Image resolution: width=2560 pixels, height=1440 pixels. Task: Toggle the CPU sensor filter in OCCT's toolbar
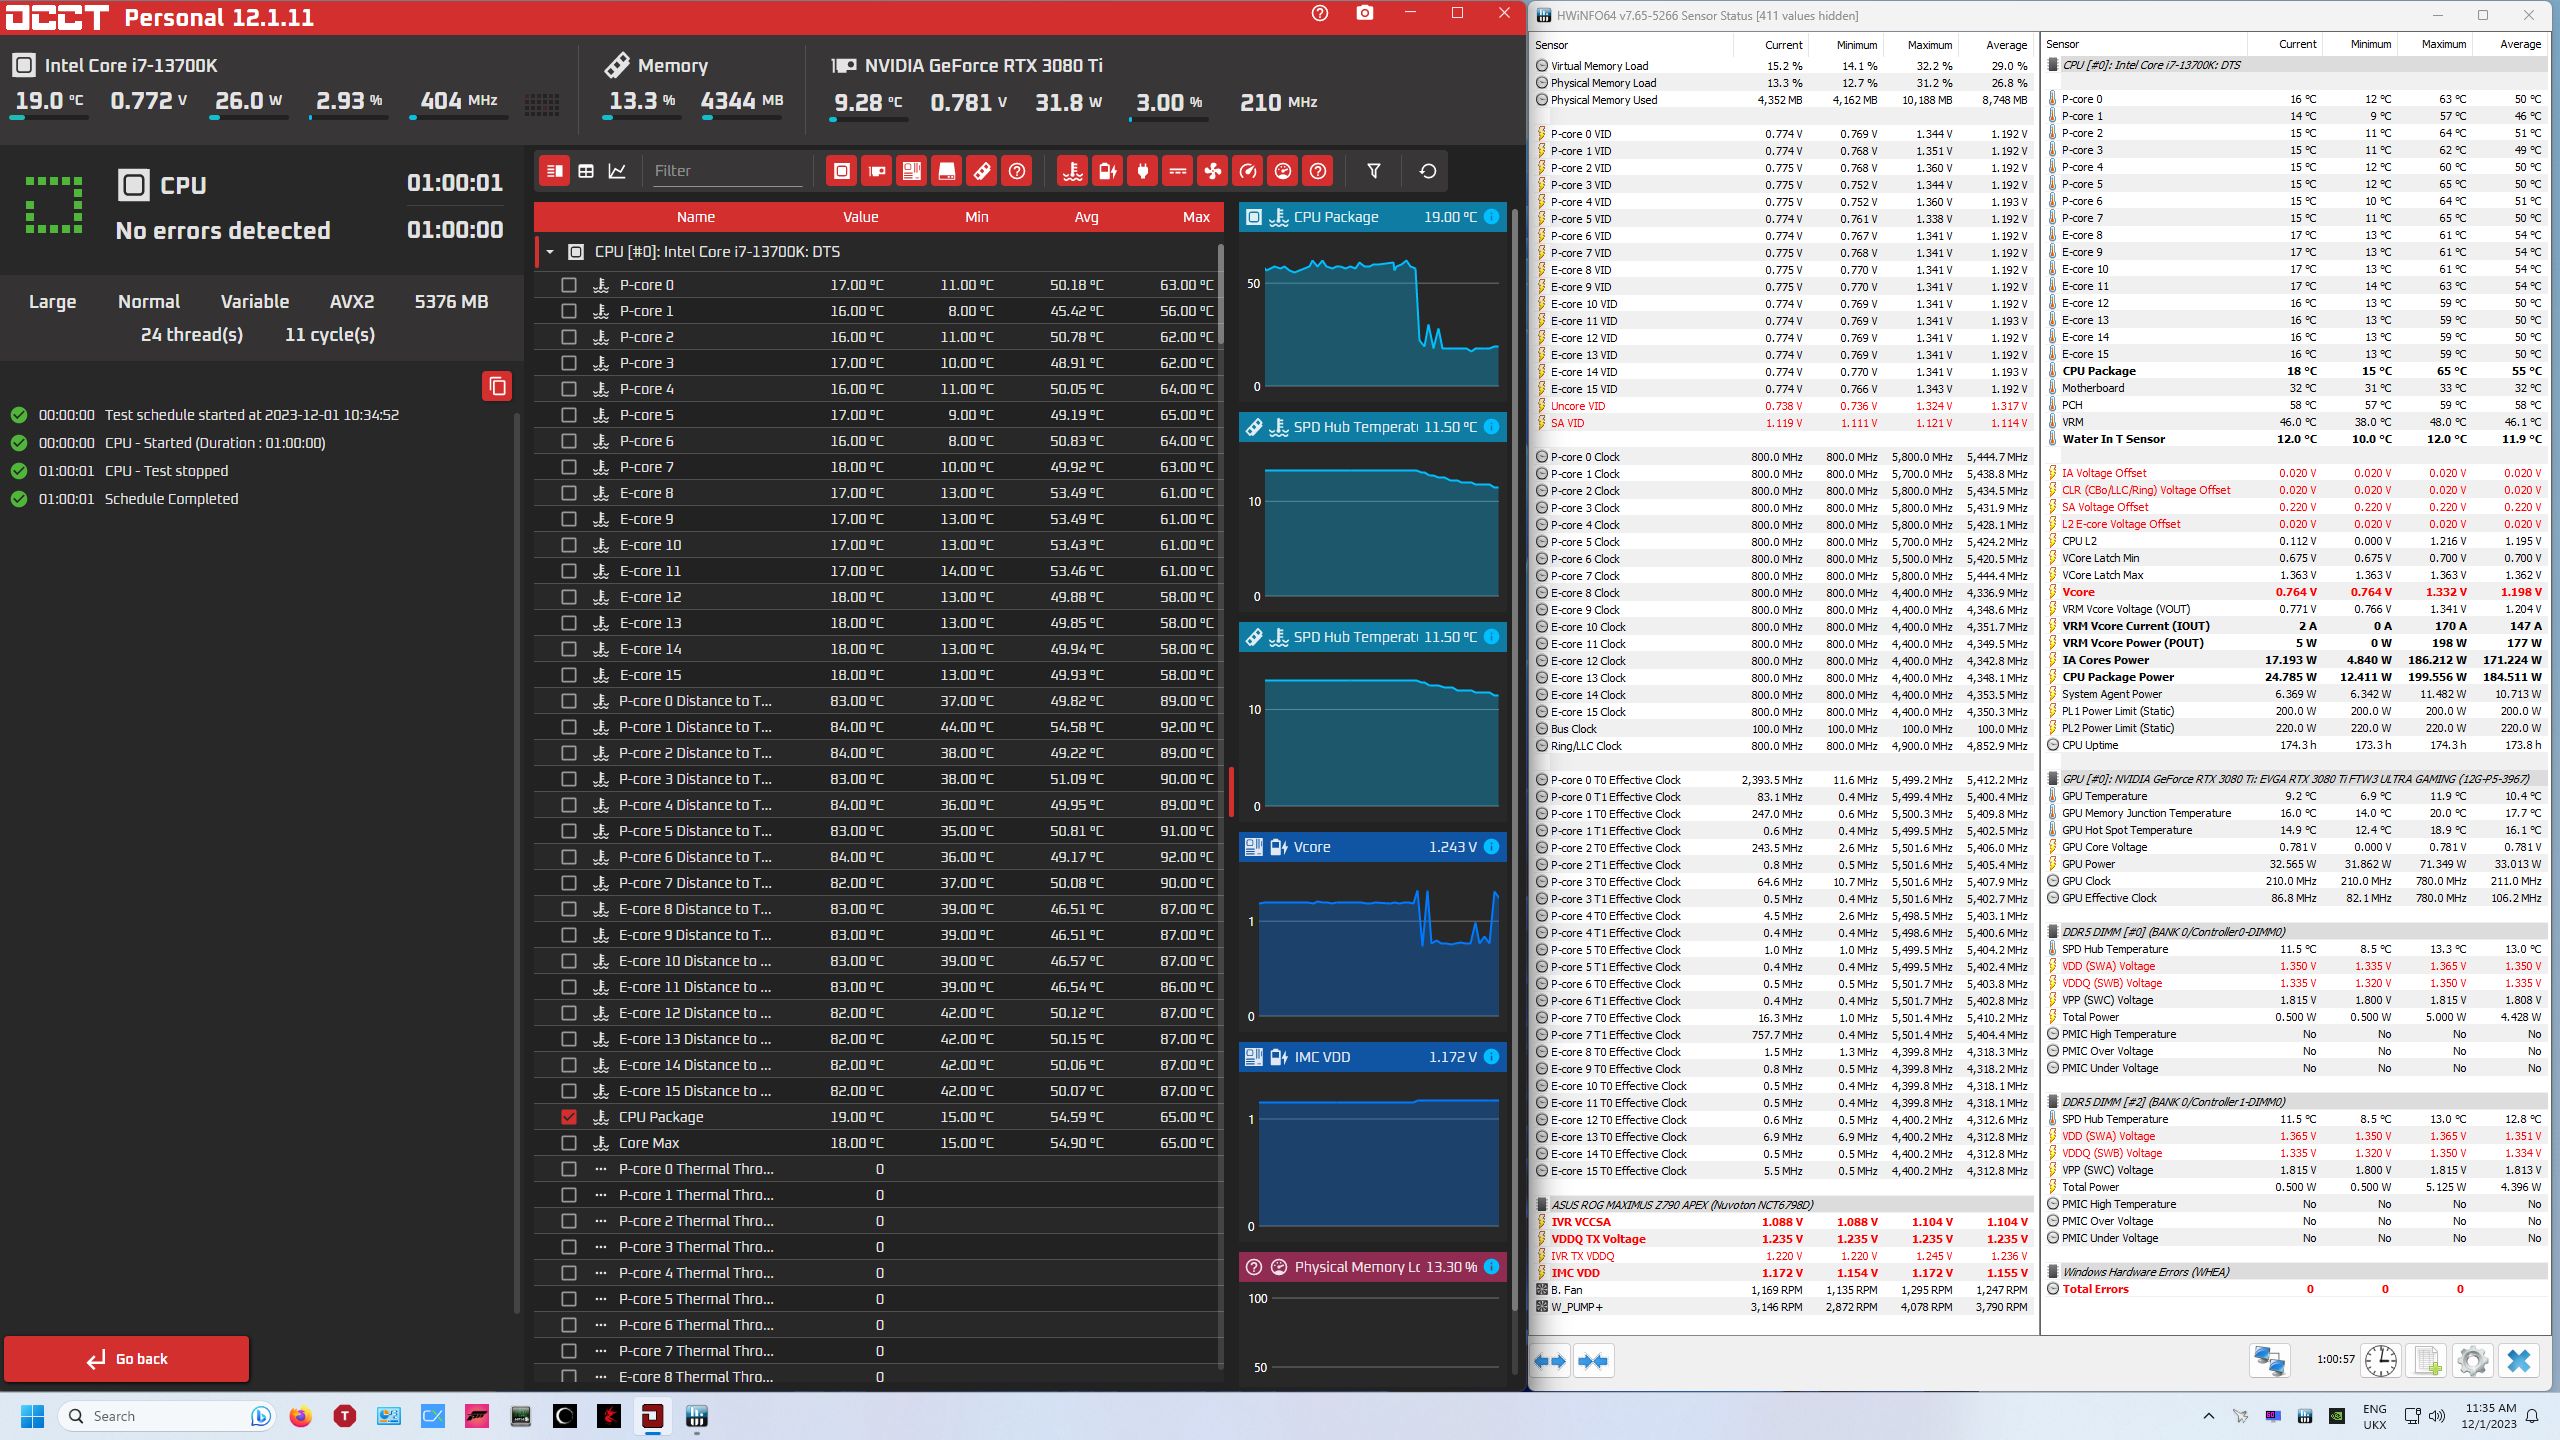842,171
